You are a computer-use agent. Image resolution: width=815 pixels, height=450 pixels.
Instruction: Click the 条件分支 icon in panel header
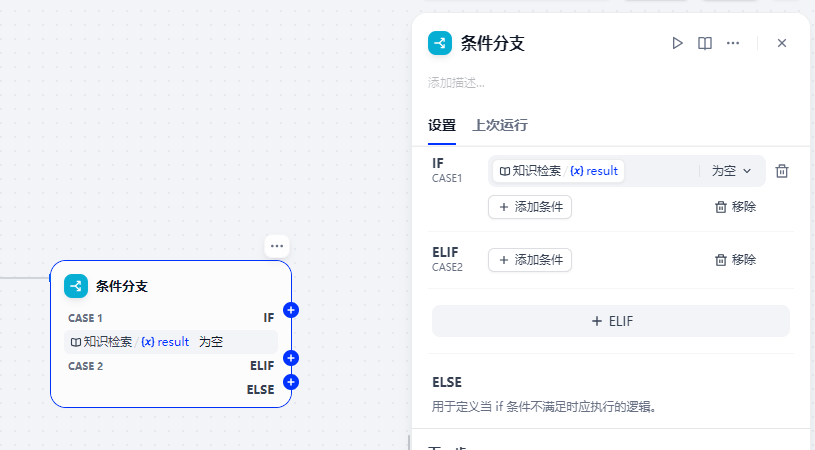click(440, 43)
